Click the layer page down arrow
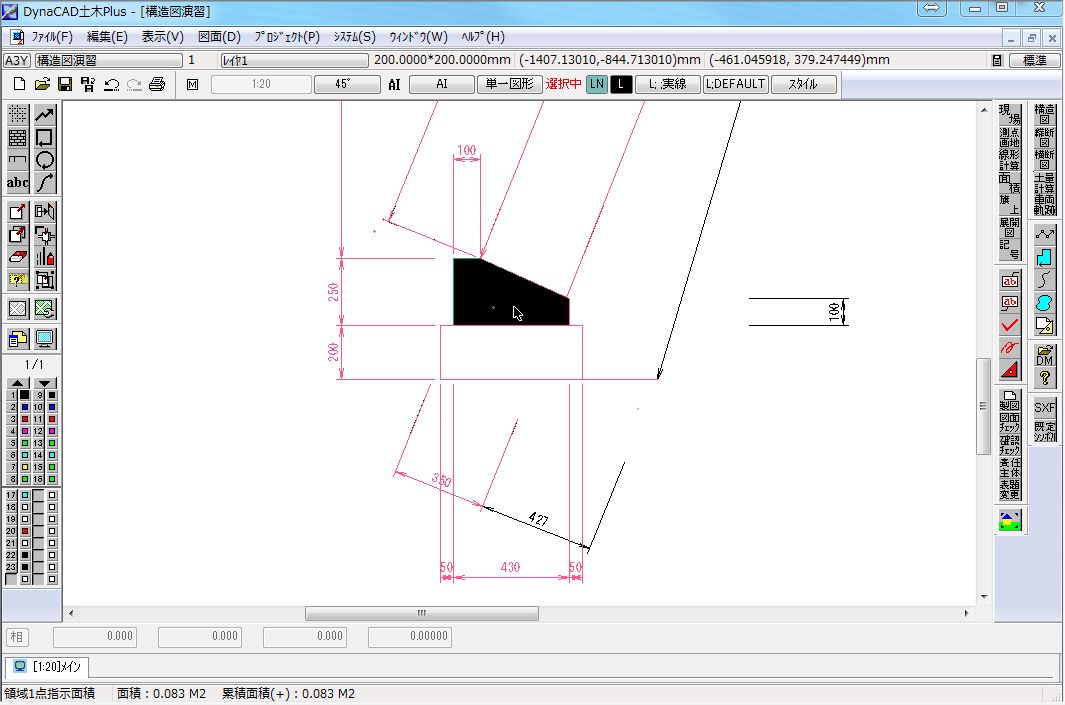This screenshot has height=705, width=1065. point(45,383)
